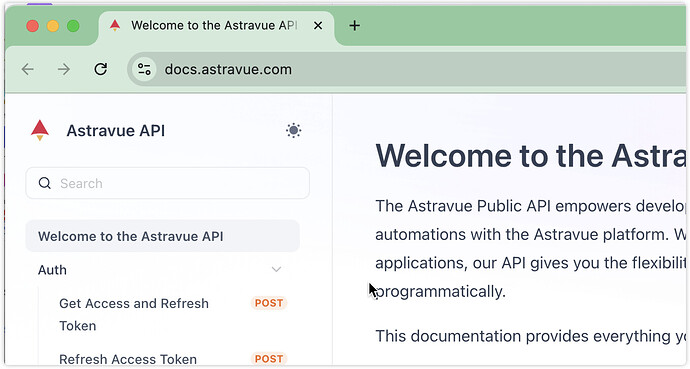Collapse the Auth section chevron
The height and width of the screenshot is (369, 690).
point(276,269)
